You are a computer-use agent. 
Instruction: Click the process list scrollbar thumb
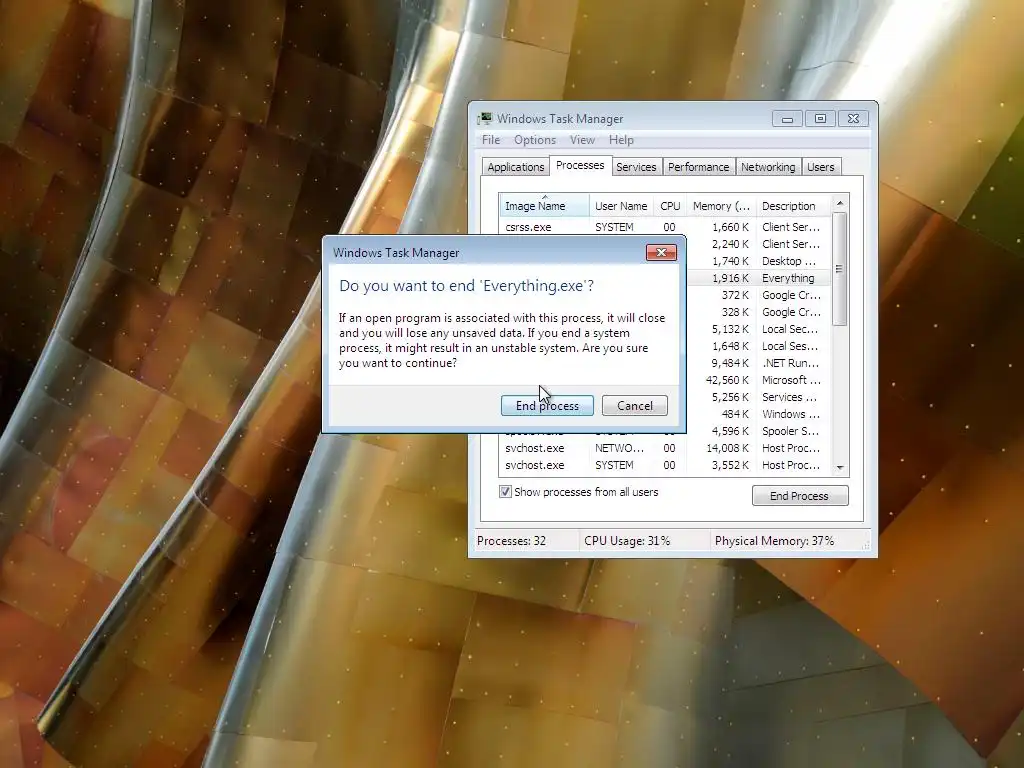(840, 268)
